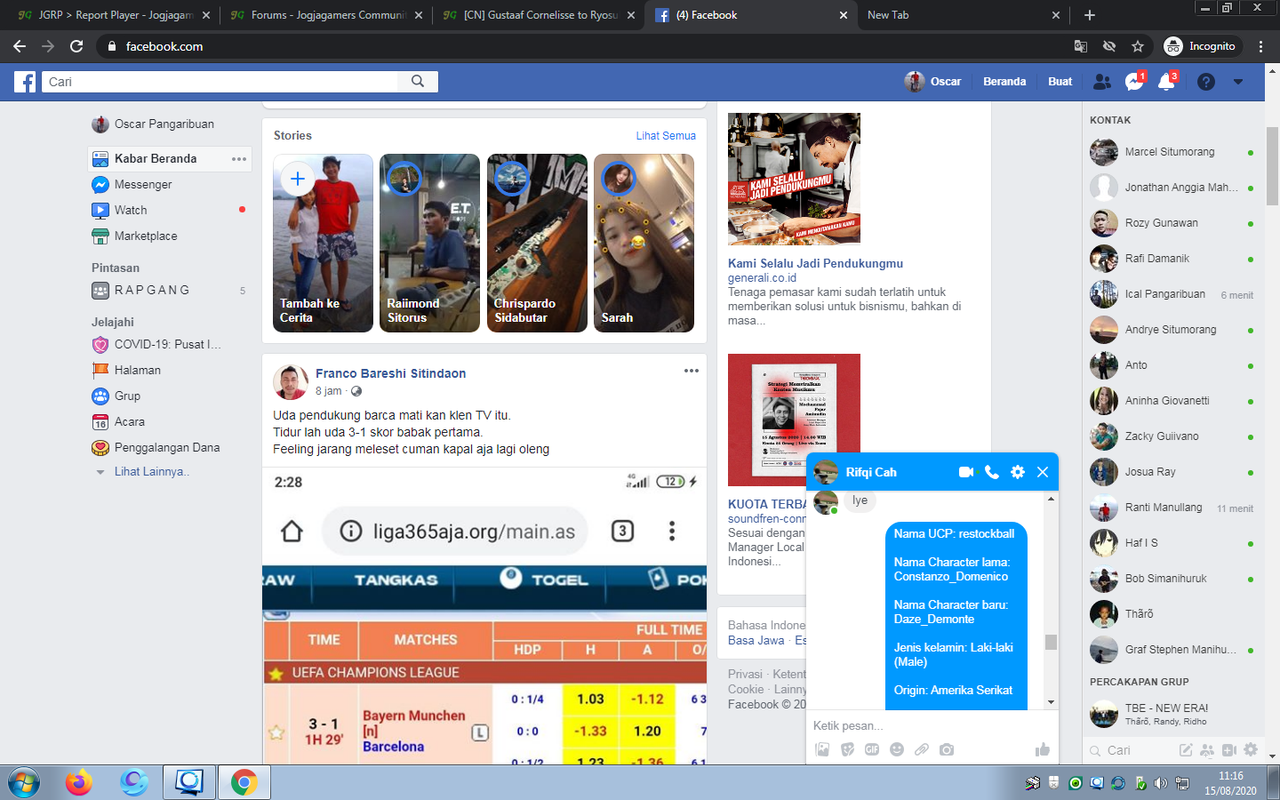Click the search magnifier button

pos(417,81)
